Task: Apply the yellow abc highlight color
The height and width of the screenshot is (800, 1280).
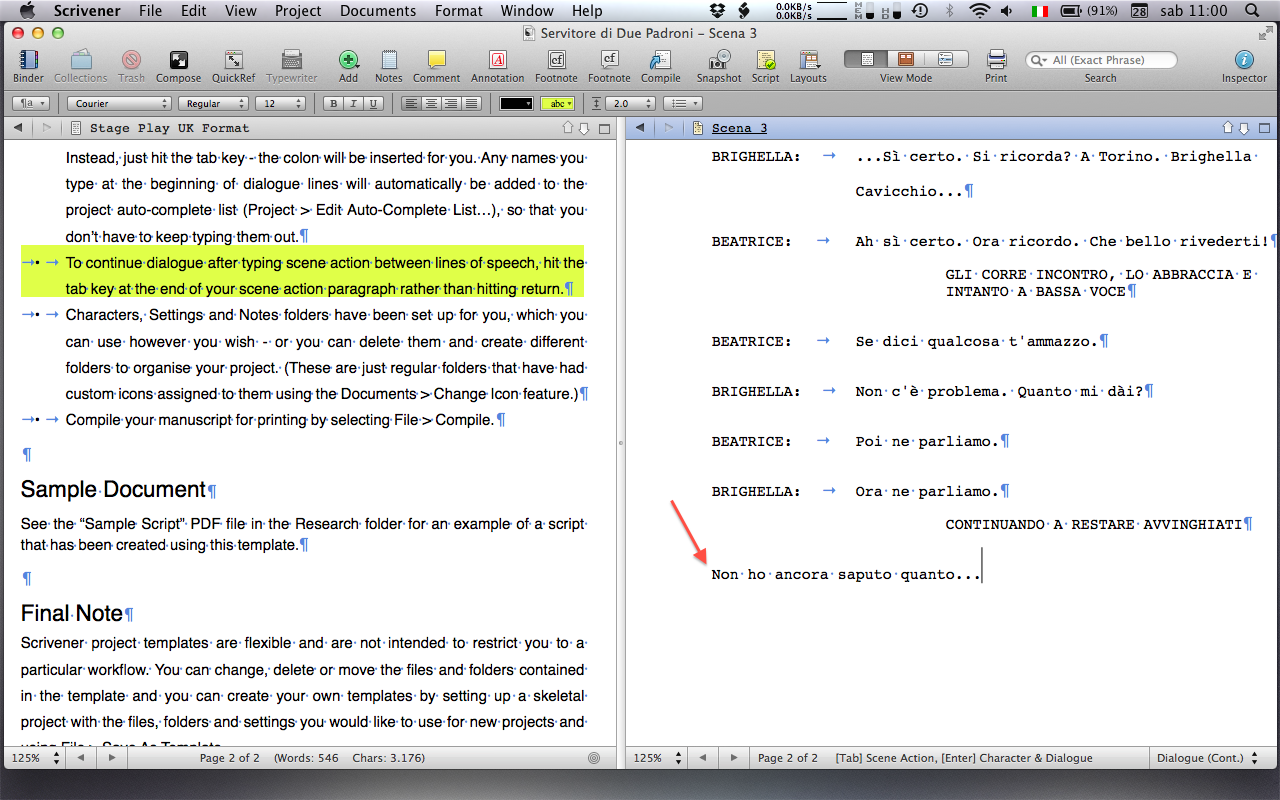Action: point(557,103)
